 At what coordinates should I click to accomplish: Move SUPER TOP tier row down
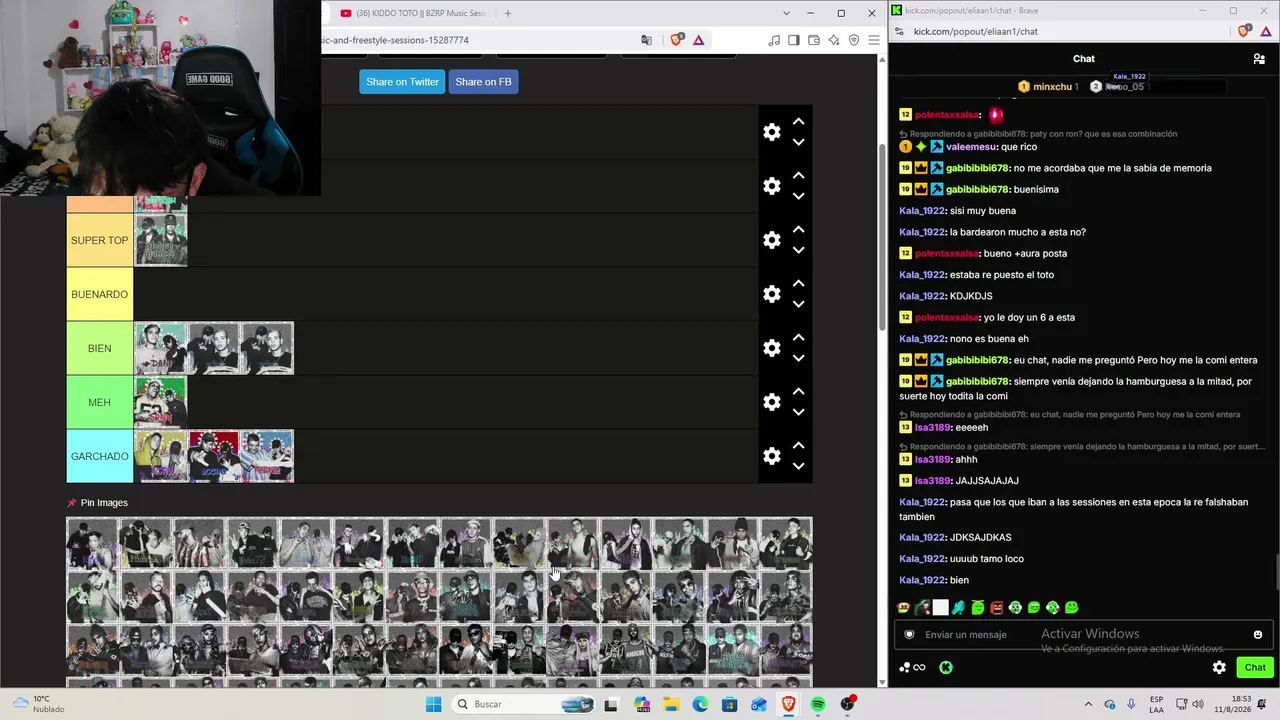tap(798, 250)
